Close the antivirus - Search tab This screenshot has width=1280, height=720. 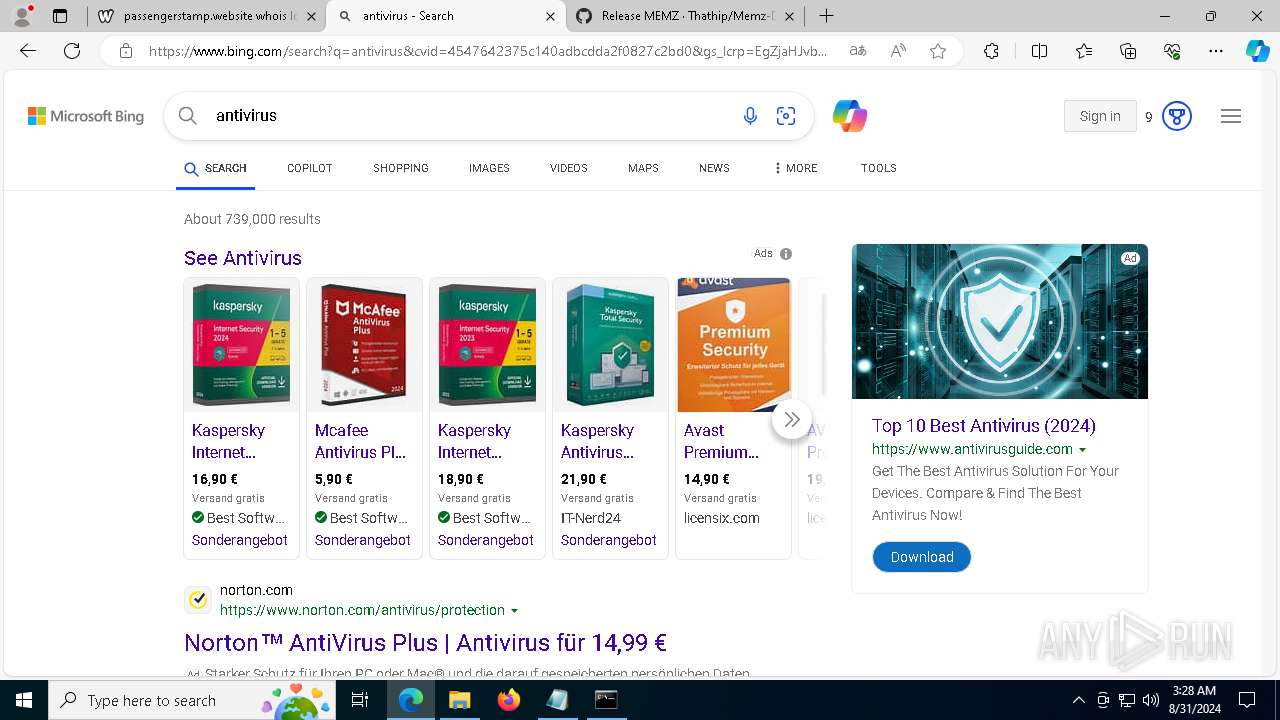[550, 16]
